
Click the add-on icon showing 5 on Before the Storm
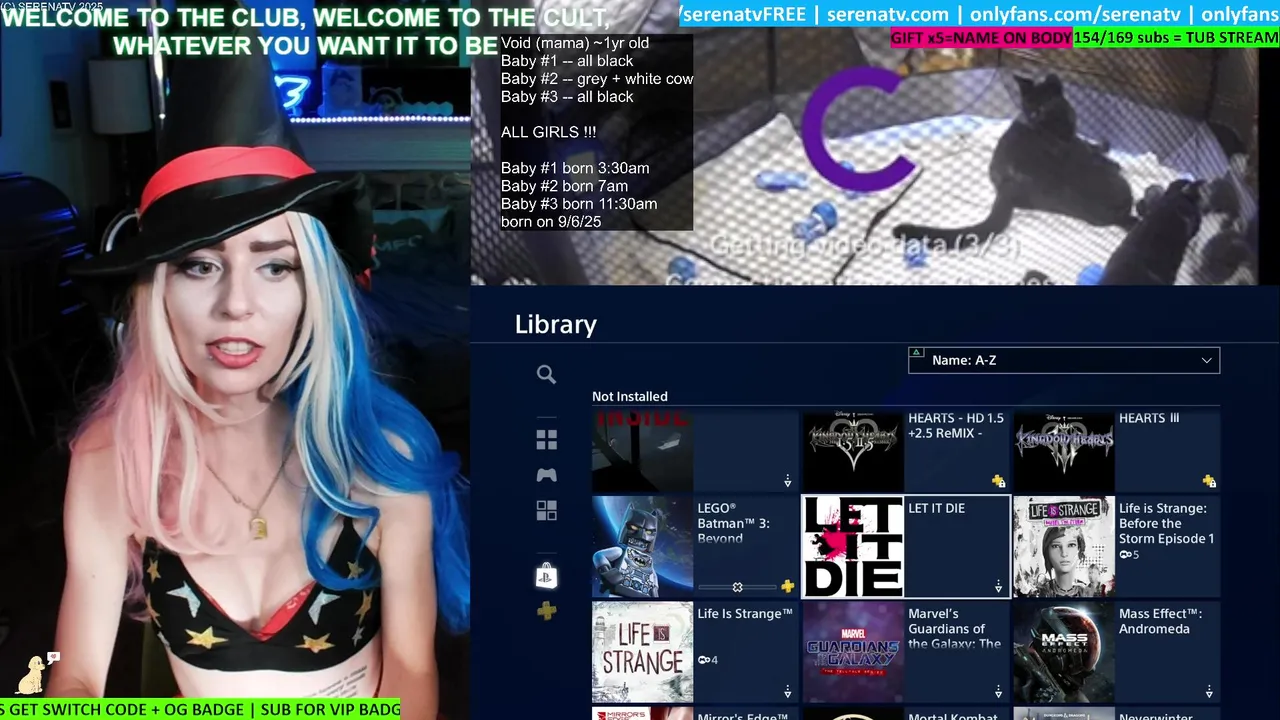1129,555
